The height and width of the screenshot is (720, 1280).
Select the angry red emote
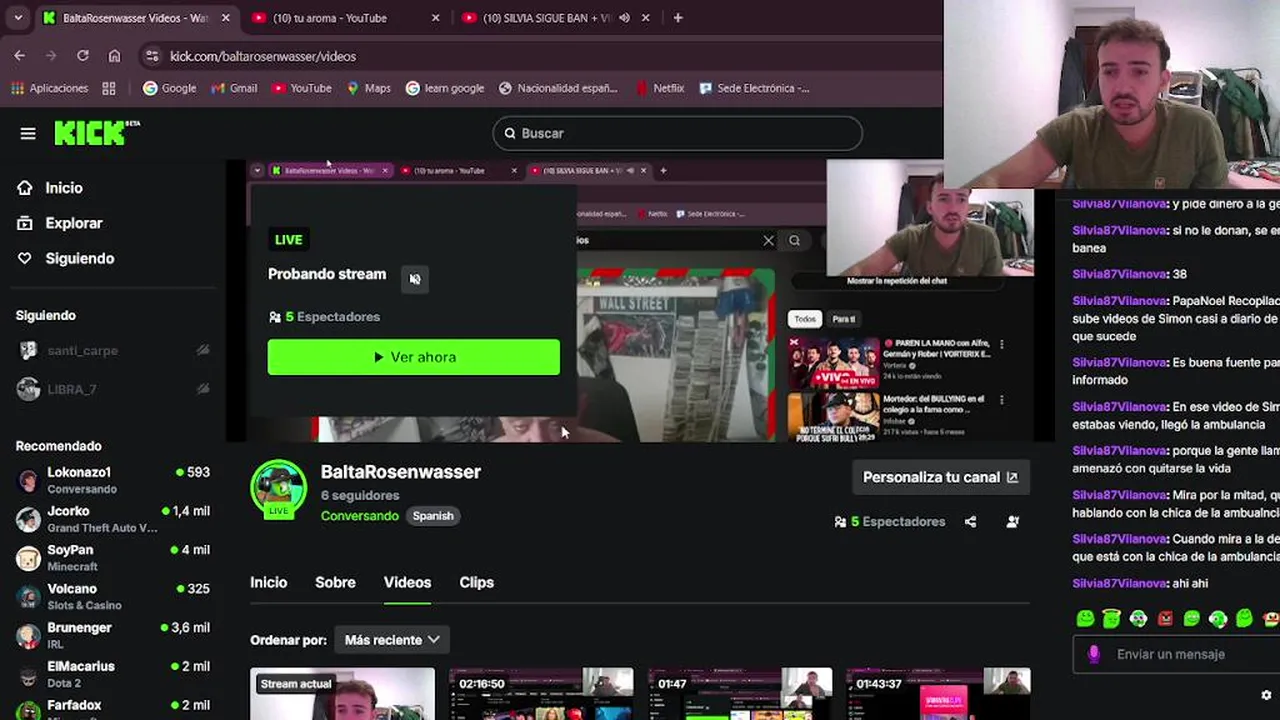coord(1165,619)
